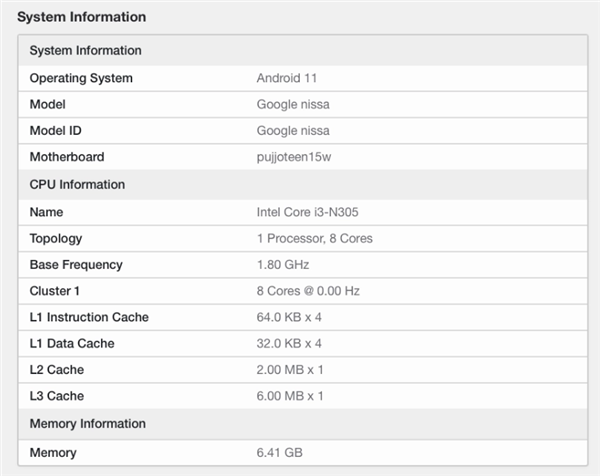
Task: Select the Android 11 value text
Action: (287, 78)
